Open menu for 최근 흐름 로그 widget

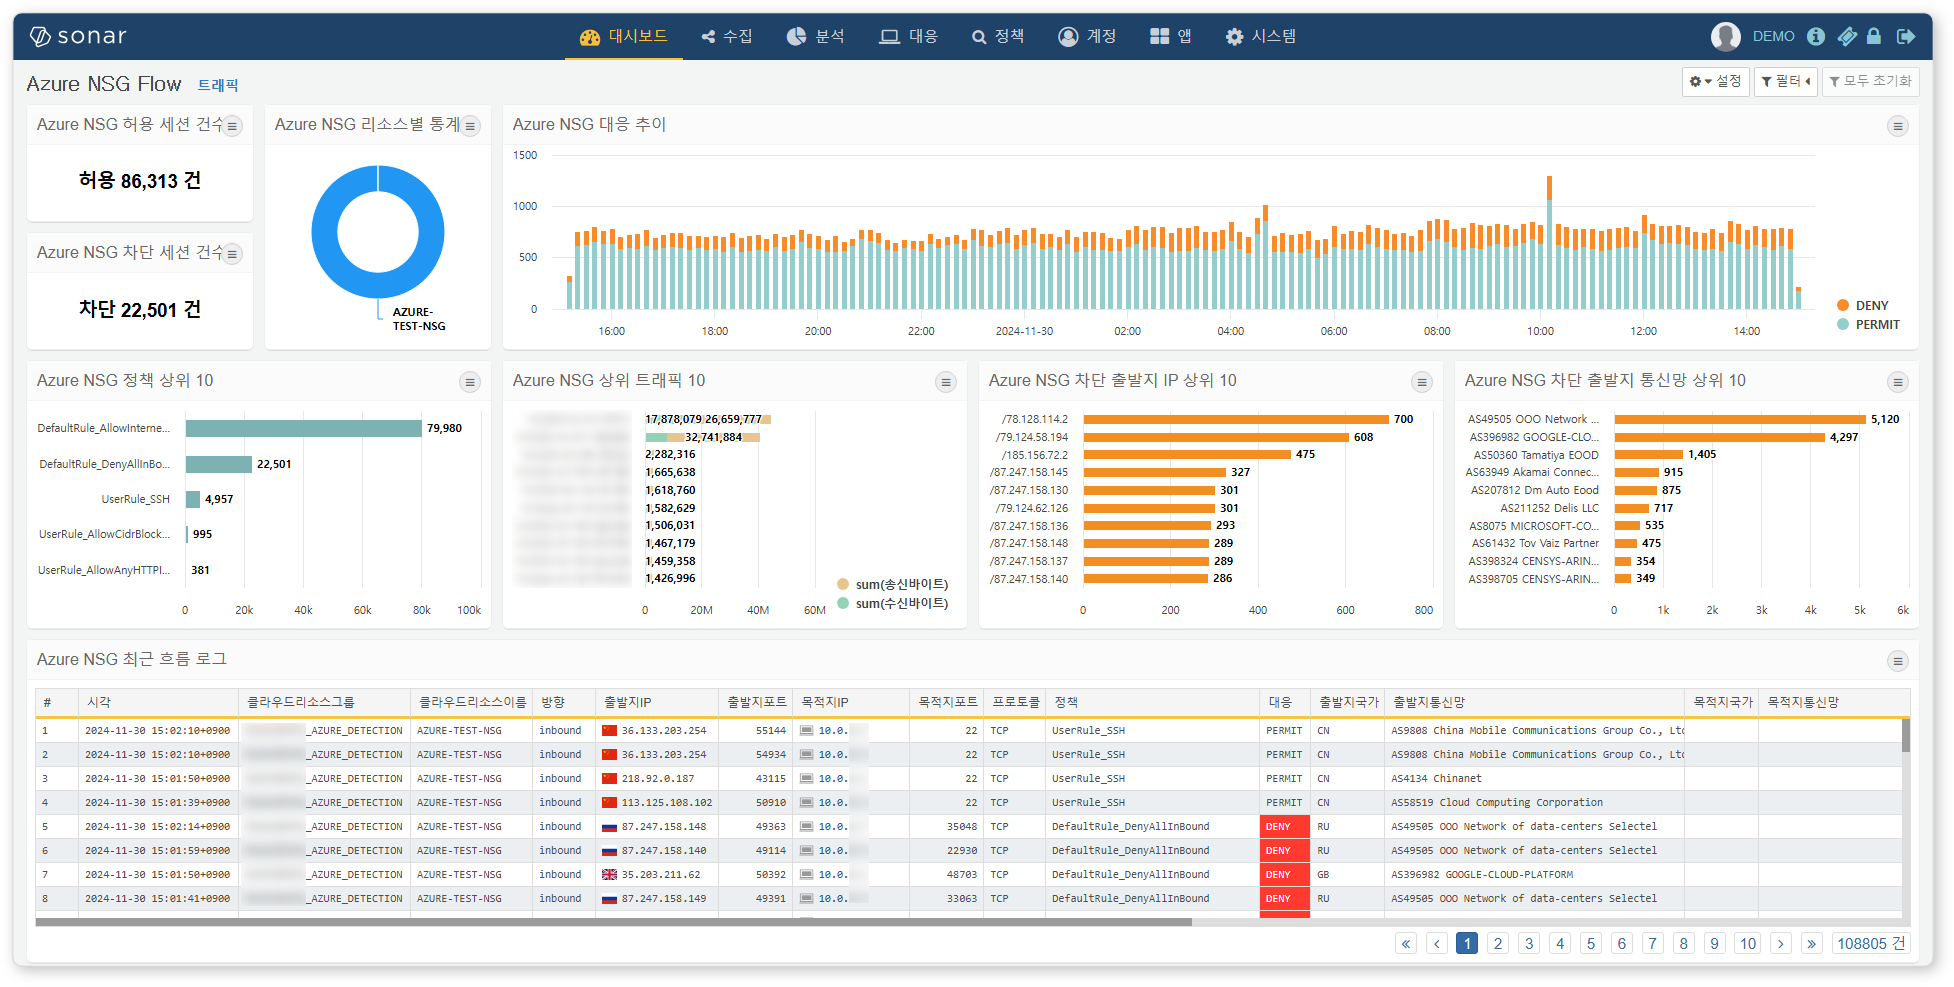(1897, 661)
